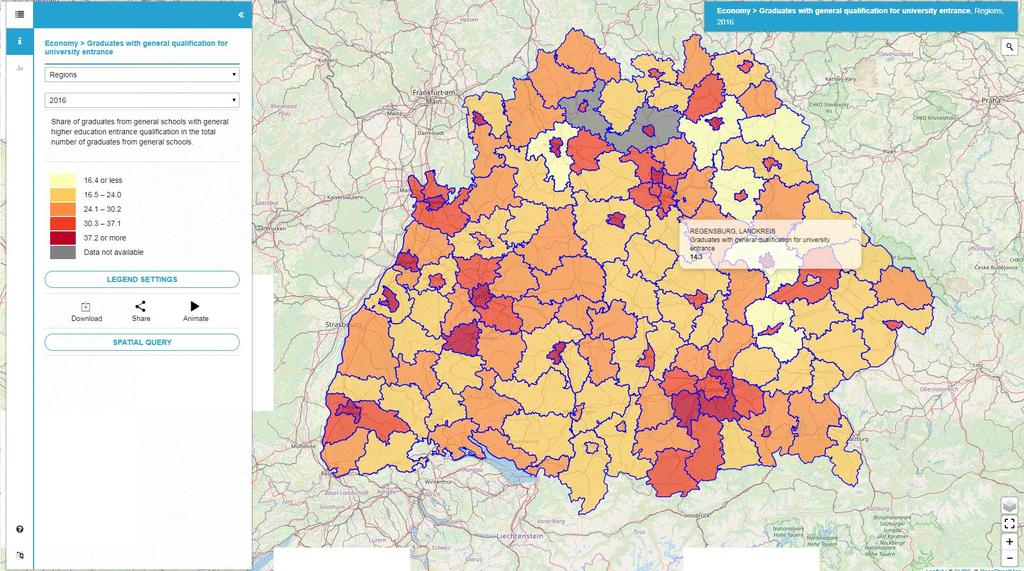Click the '37.2 or more' legend label
The image size is (1024, 571).
tap(104, 238)
